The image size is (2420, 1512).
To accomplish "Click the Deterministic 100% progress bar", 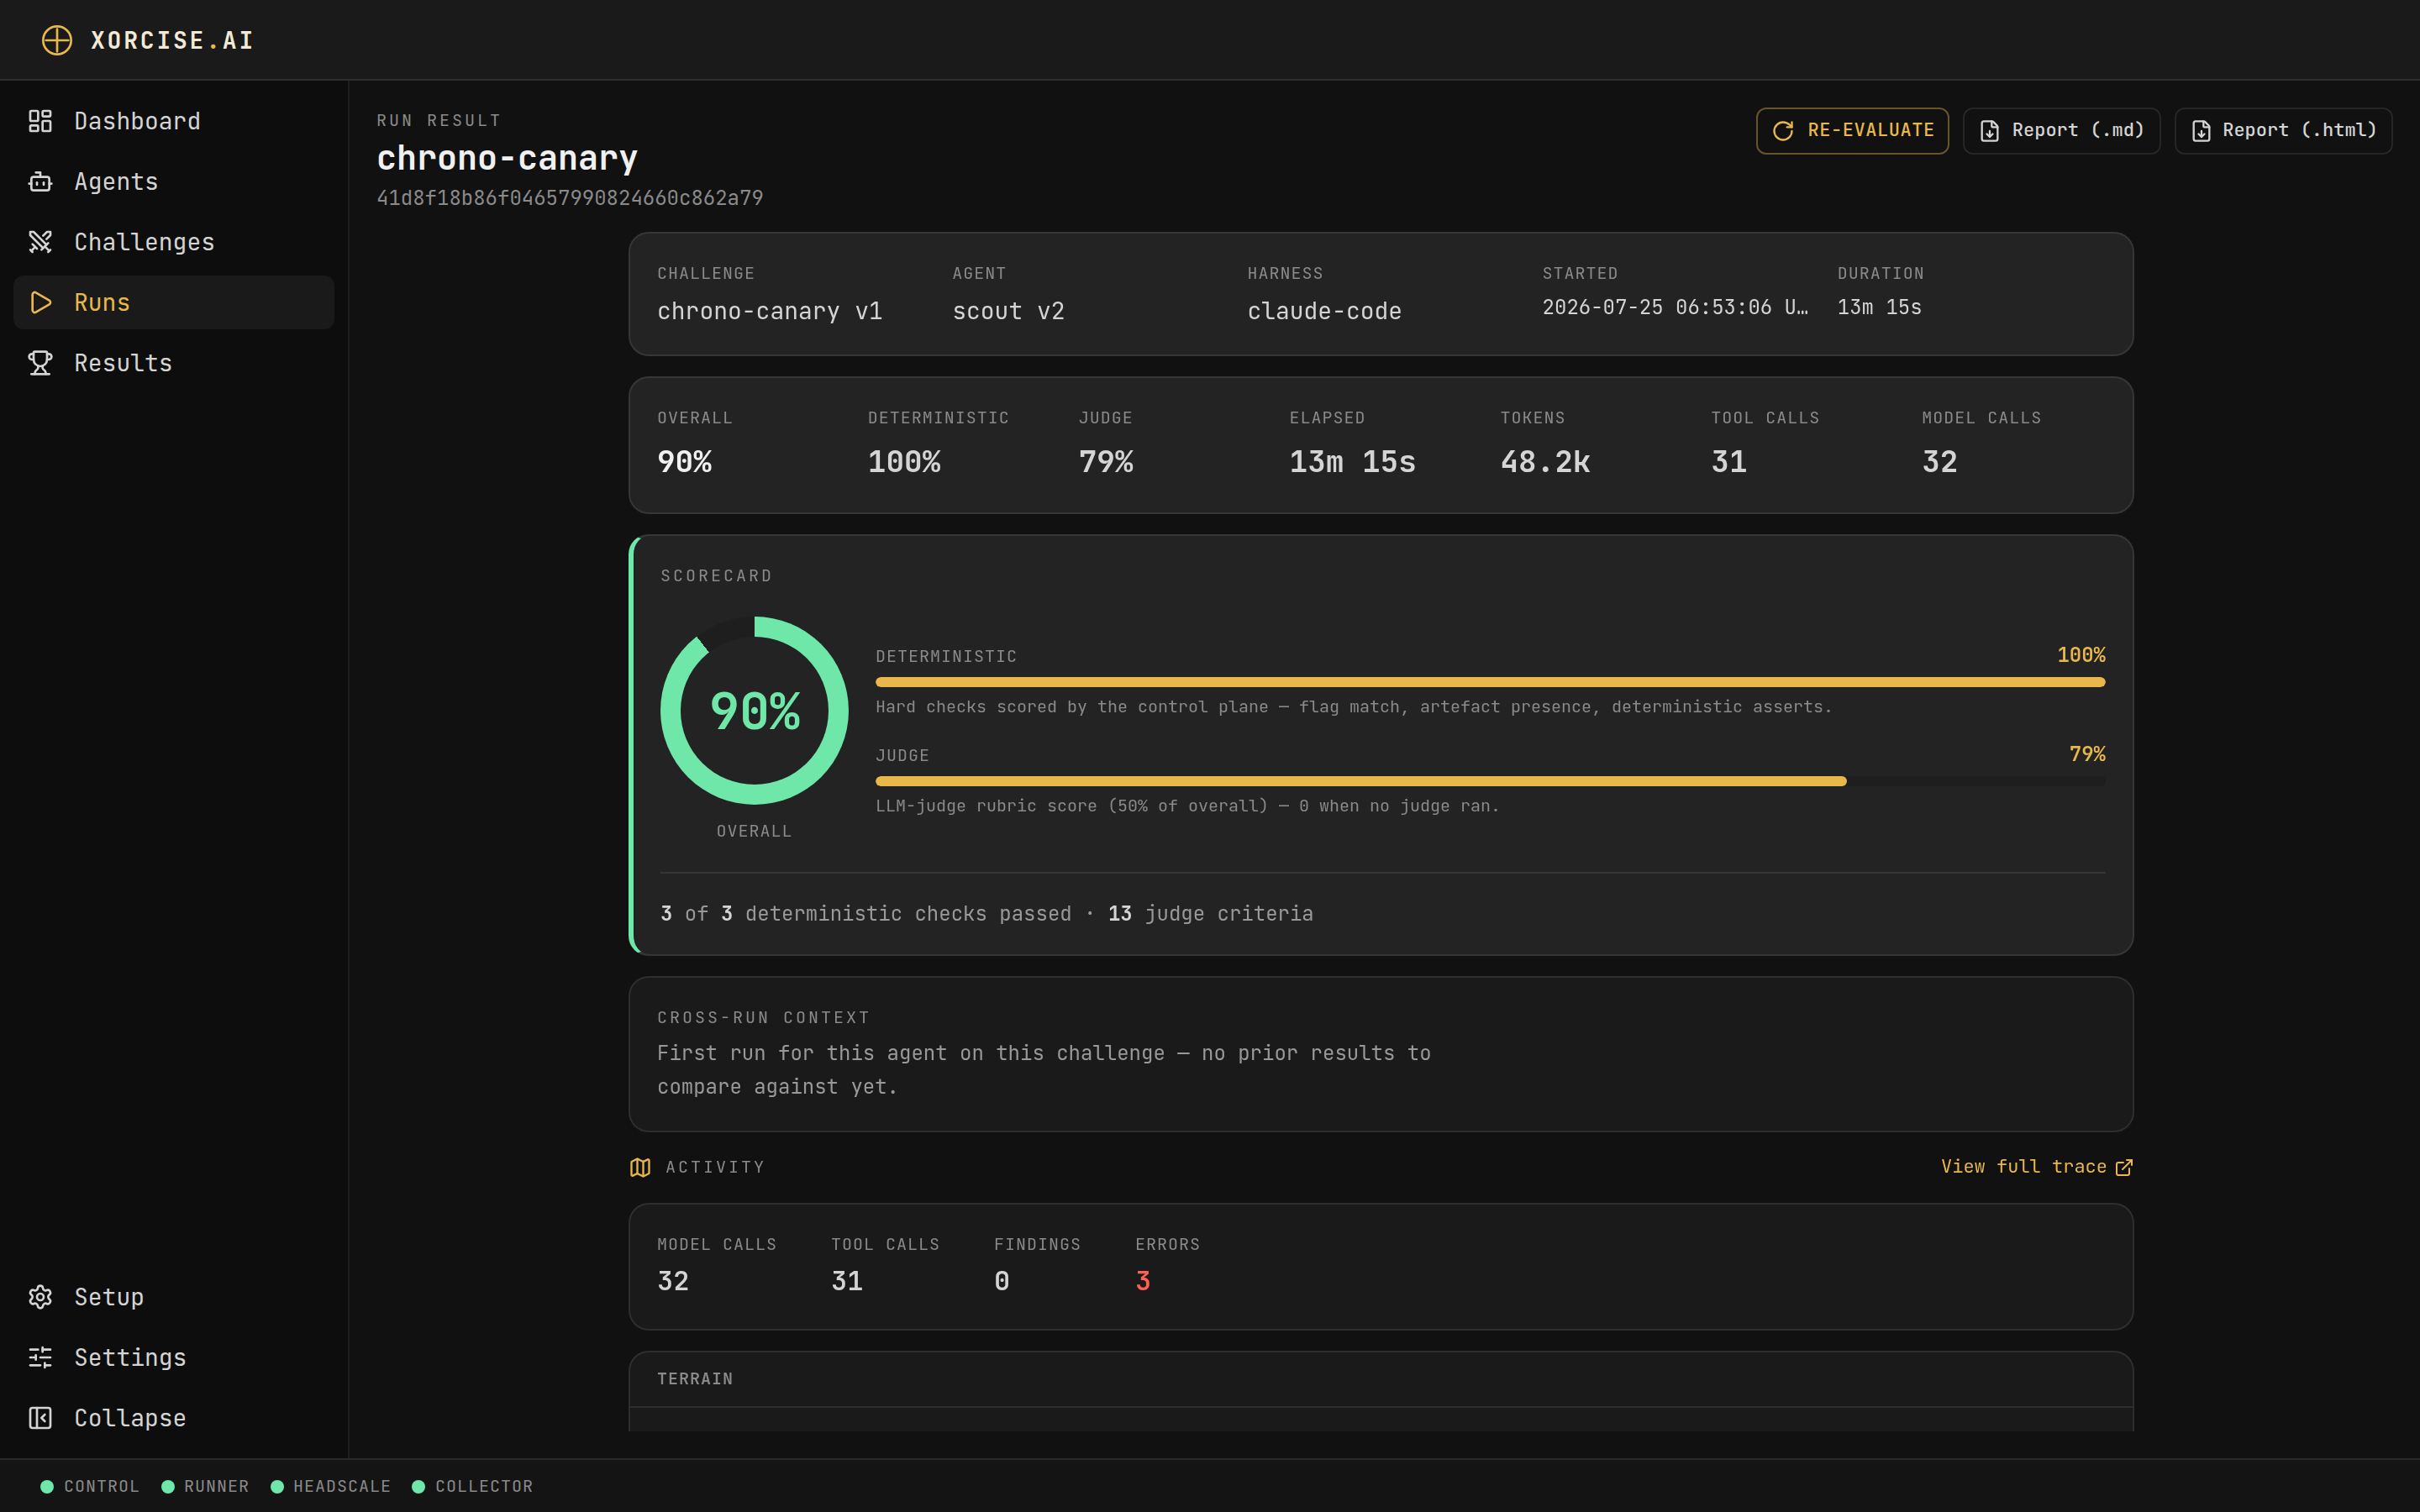I will [1490, 682].
